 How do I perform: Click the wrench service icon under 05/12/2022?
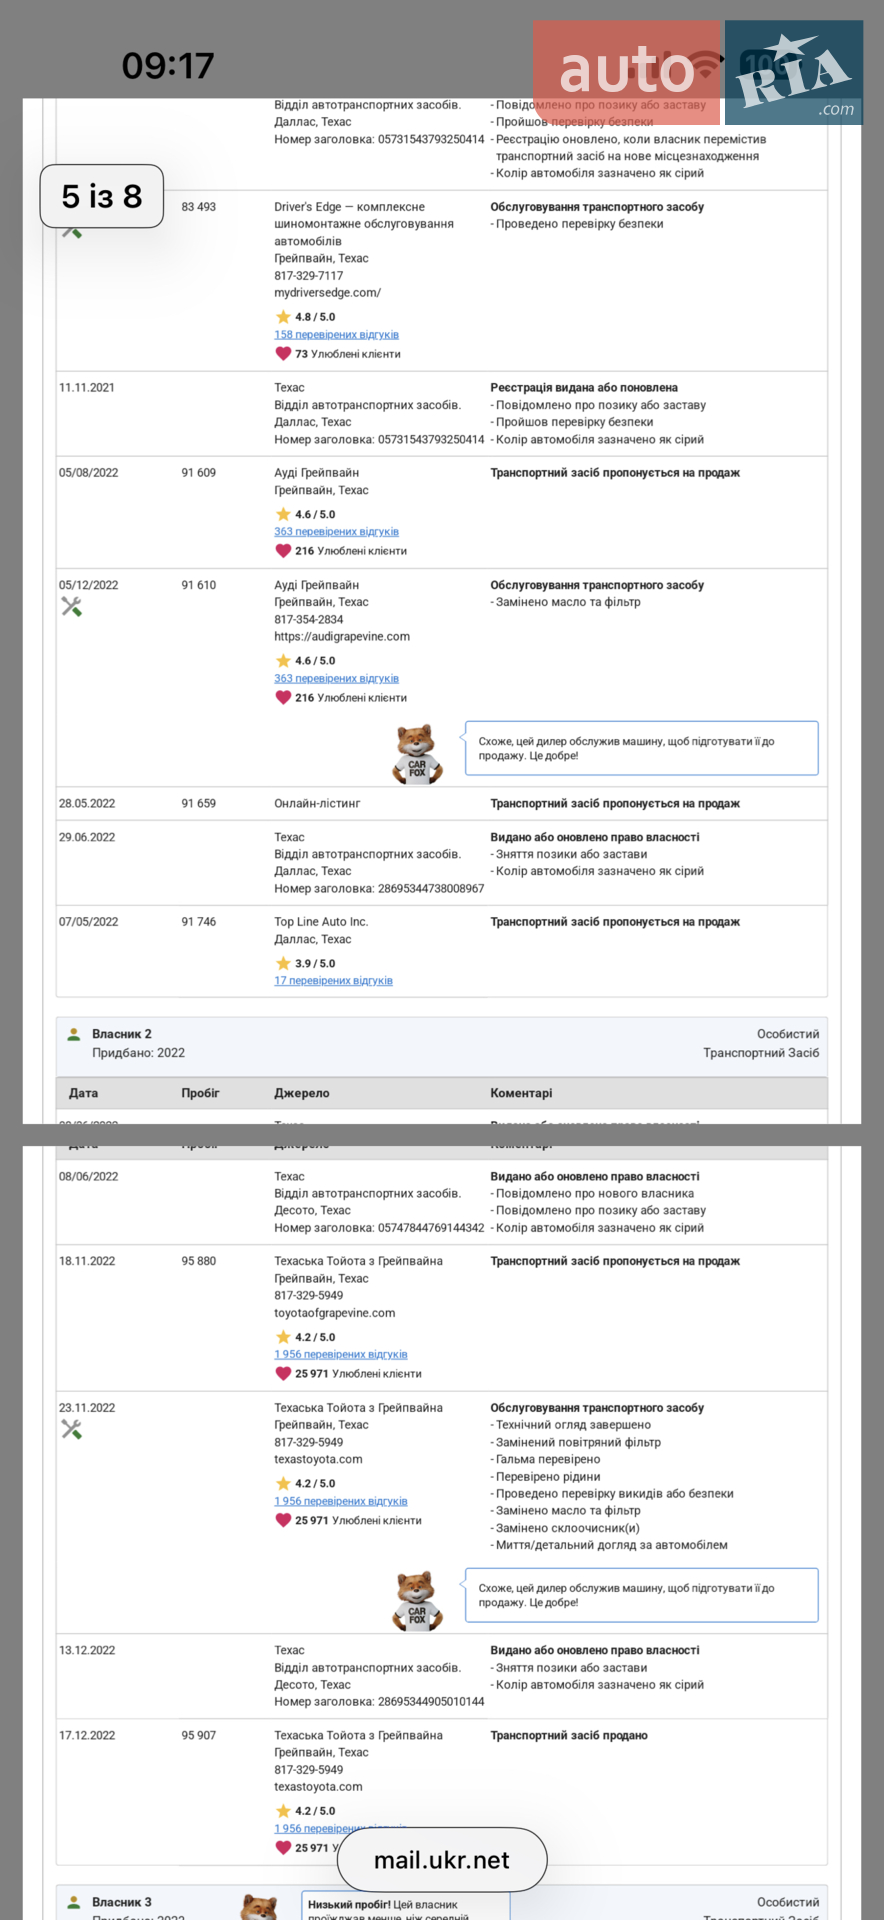click(71, 606)
